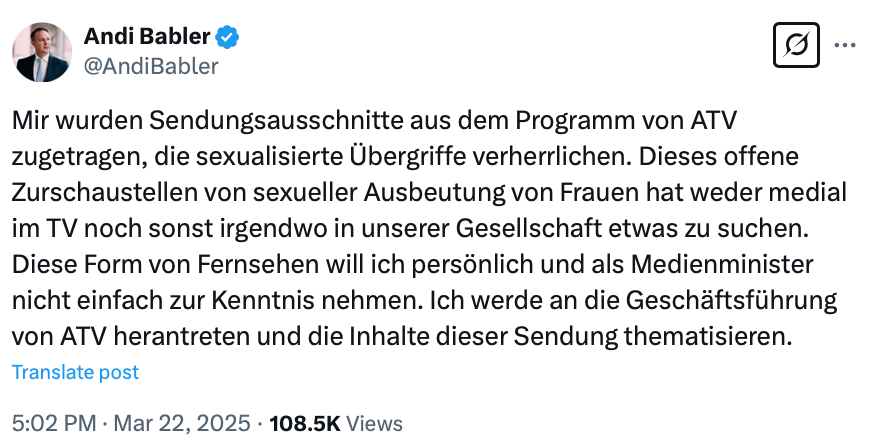
Task: Click the blue verified checkmark badge
Action: point(227,37)
